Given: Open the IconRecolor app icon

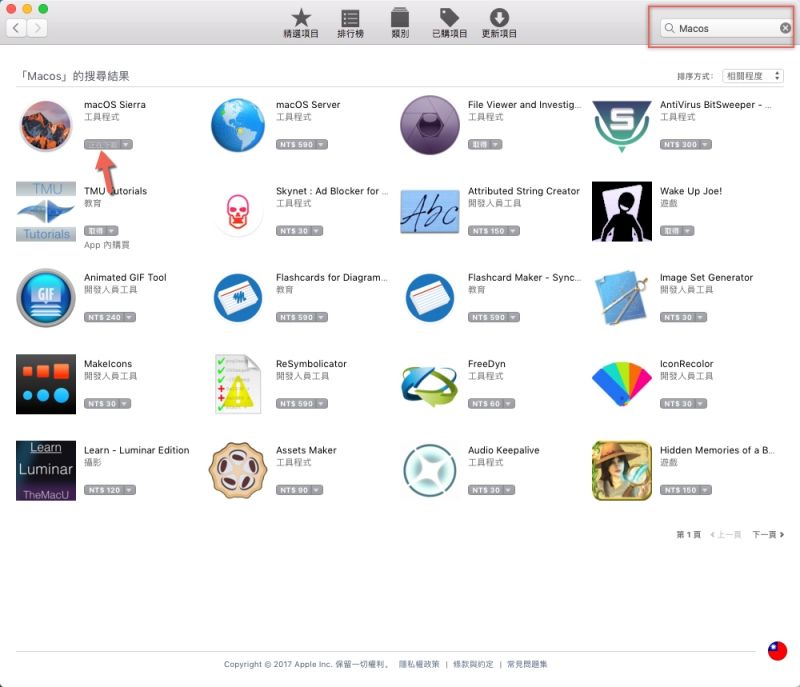Looking at the screenshot, I should click(x=621, y=384).
